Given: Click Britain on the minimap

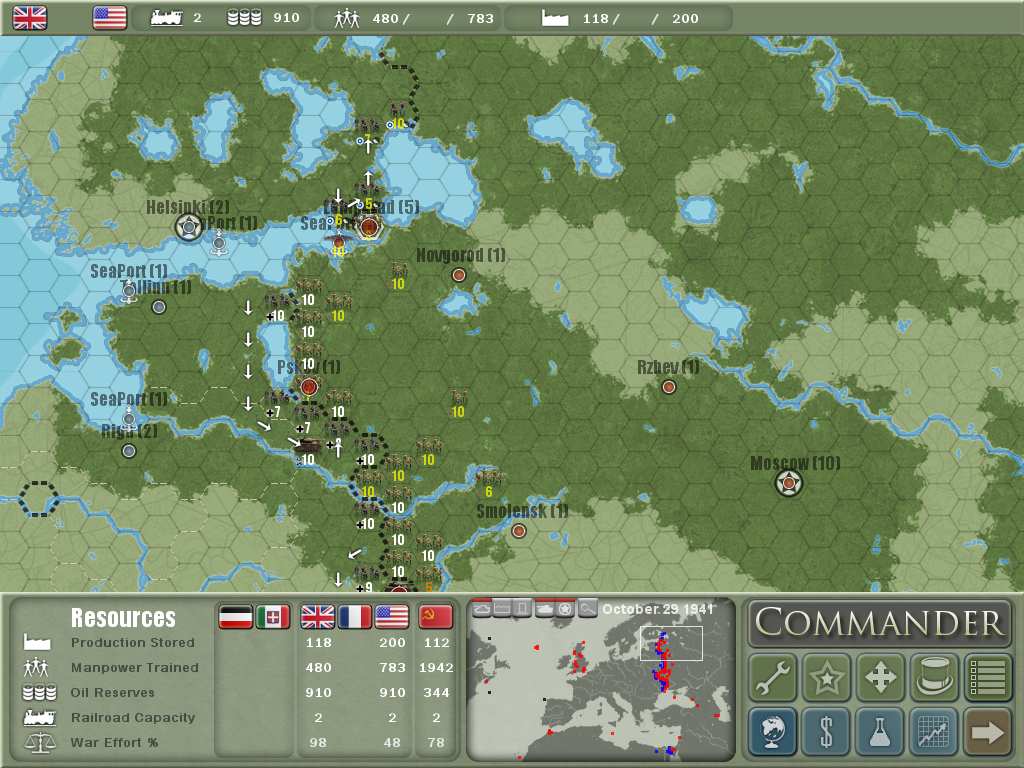Looking at the screenshot, I should 579,656.
